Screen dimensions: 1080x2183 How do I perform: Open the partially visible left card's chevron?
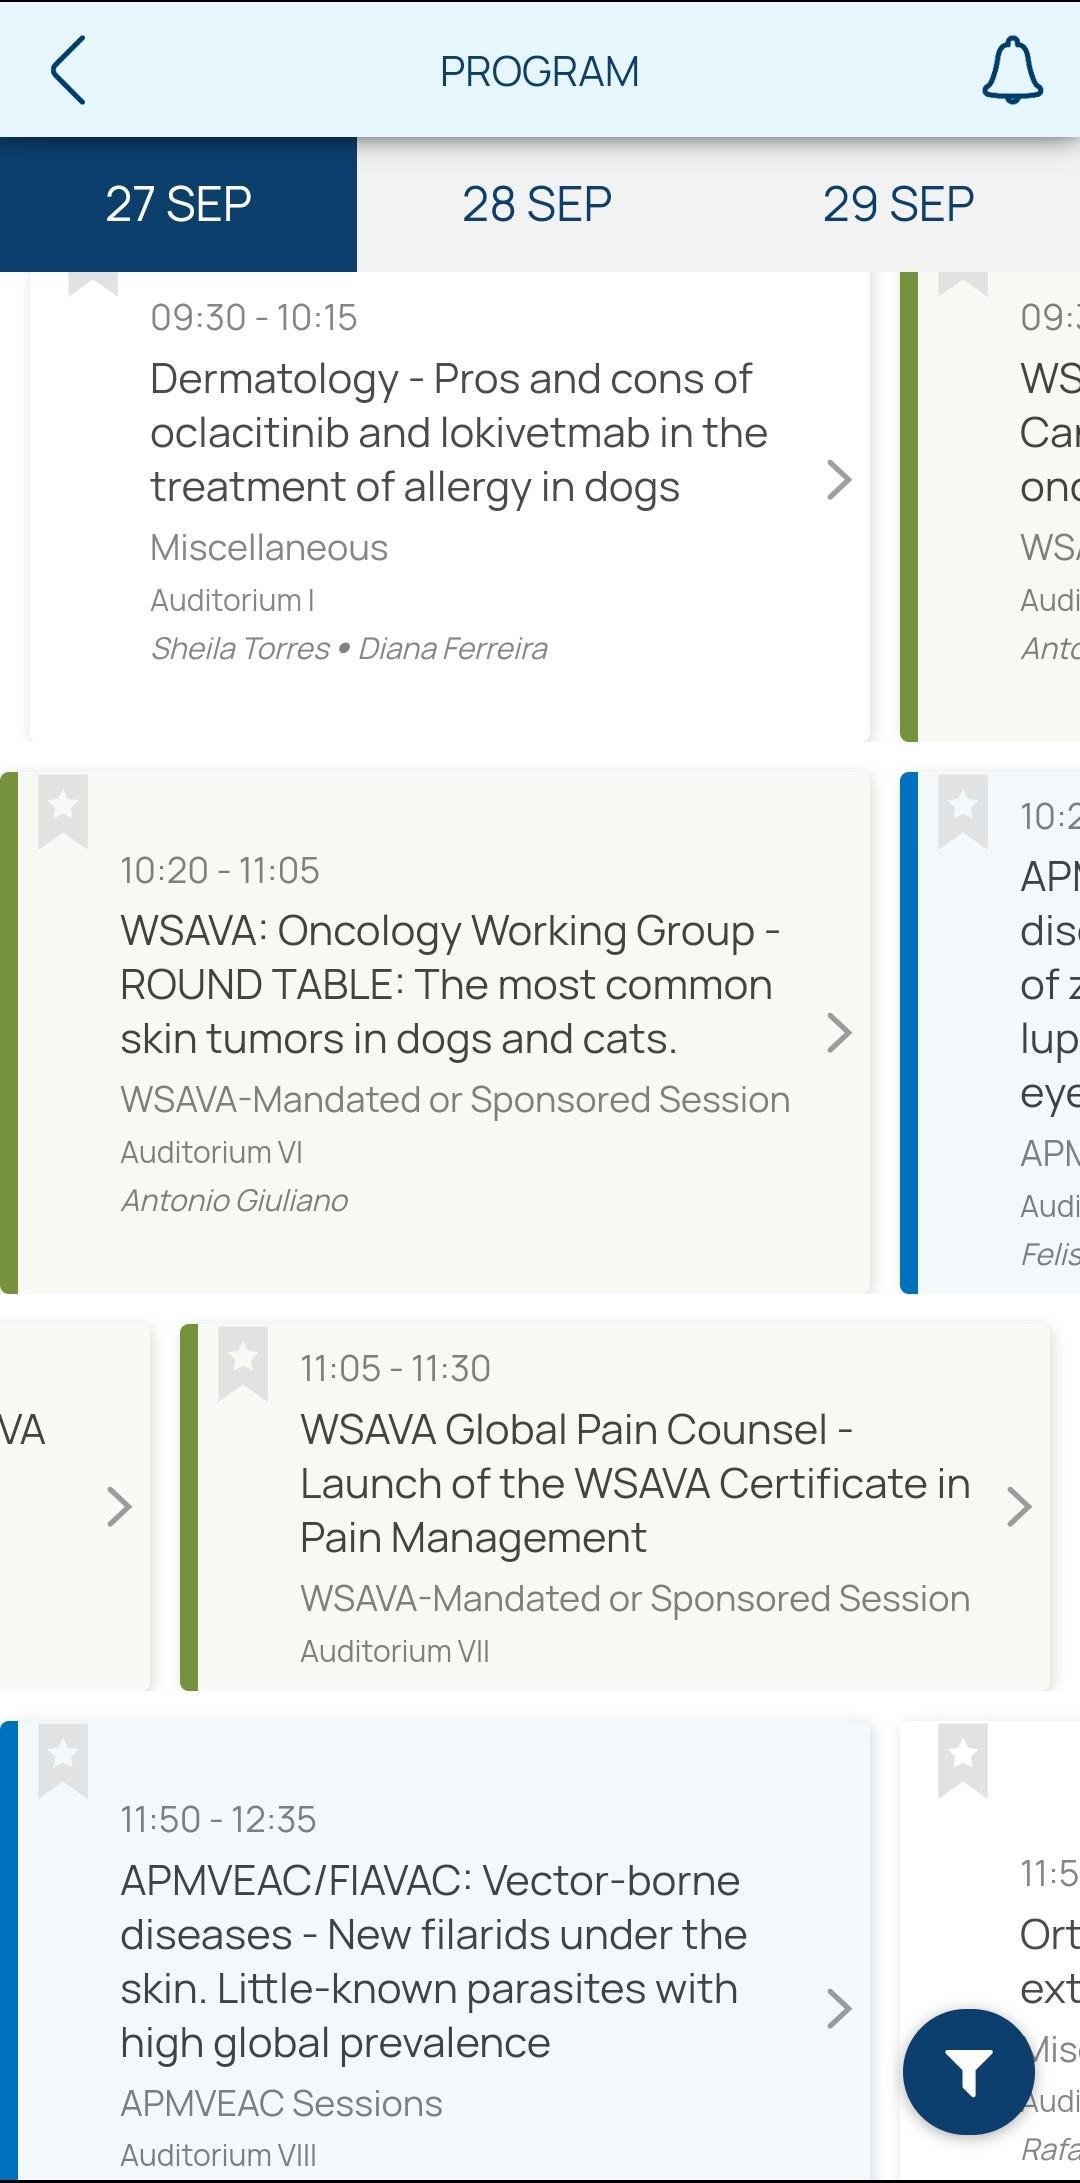(119, 1507)
